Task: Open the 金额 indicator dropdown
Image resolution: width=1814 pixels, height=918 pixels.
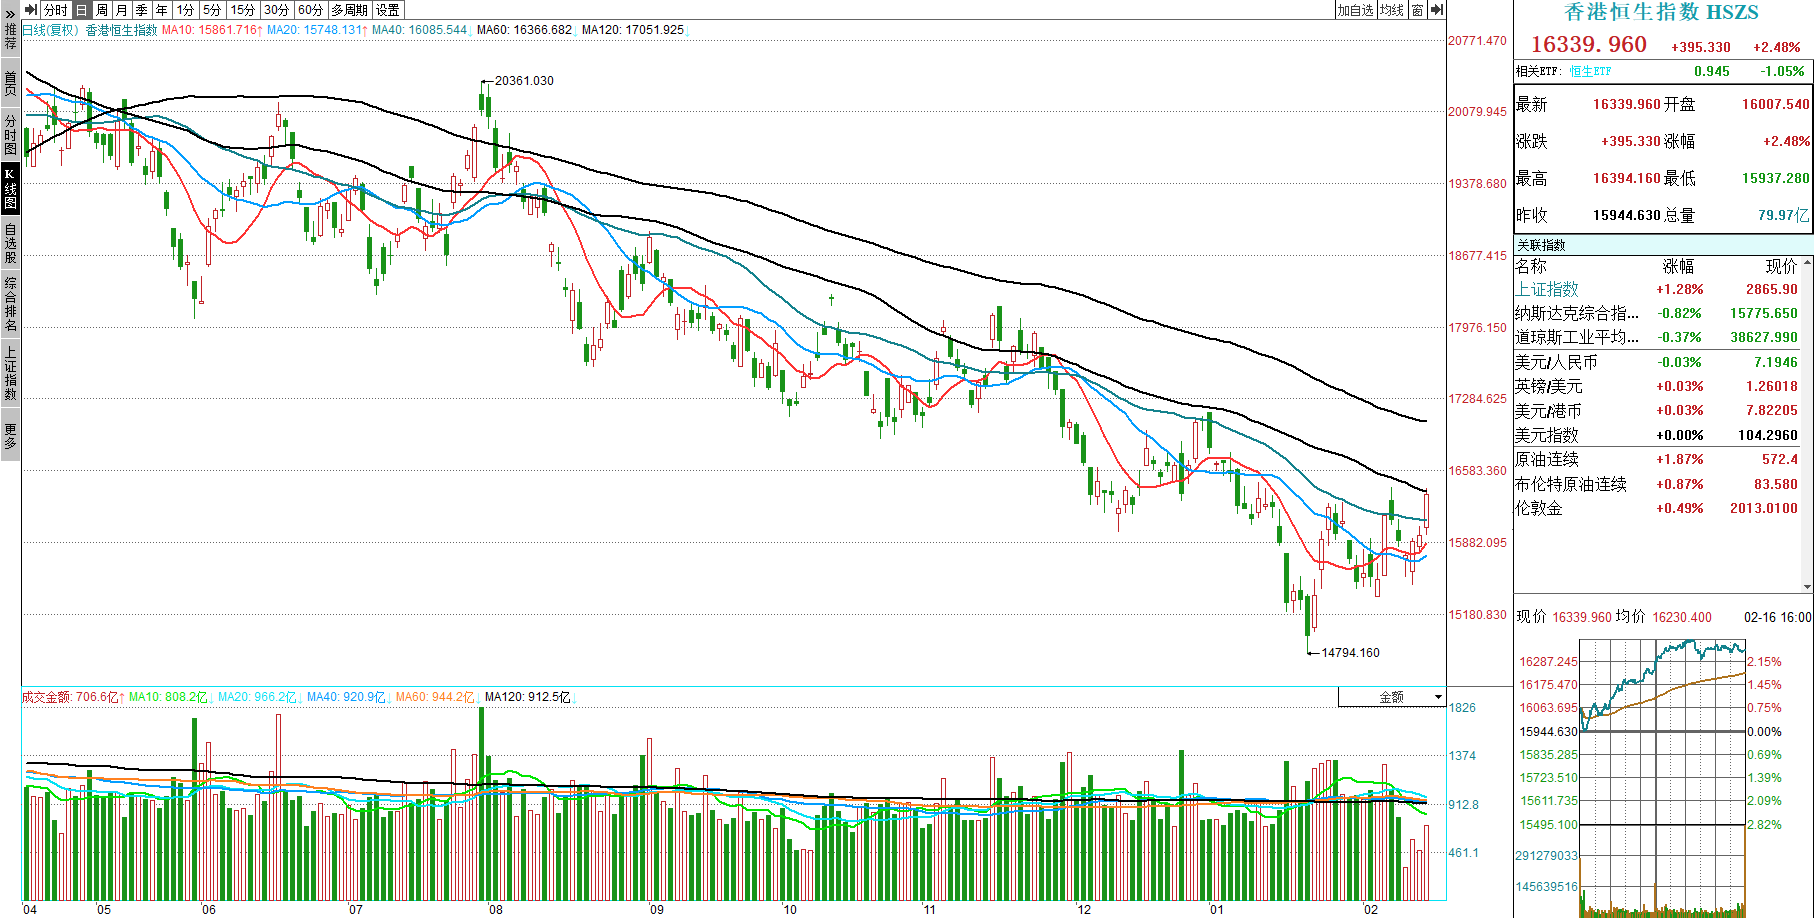Action: (x=1392, y=697)
